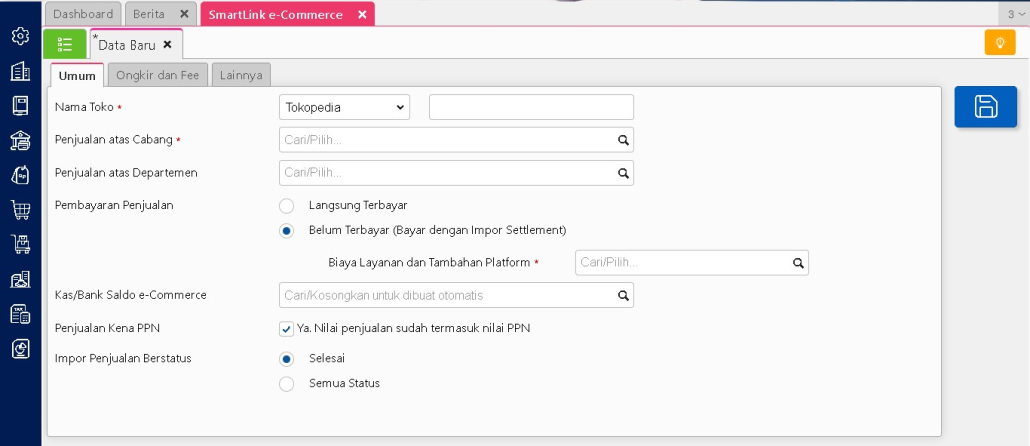This screenshot has height=446, width=1030.
Task: Switch to the Lainnya tab
Action: (241, 75)
